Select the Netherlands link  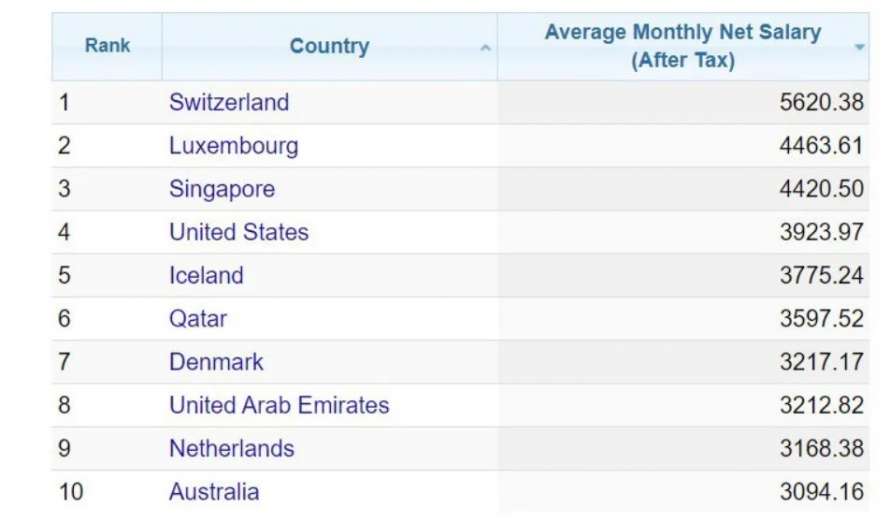coord(231,448)
